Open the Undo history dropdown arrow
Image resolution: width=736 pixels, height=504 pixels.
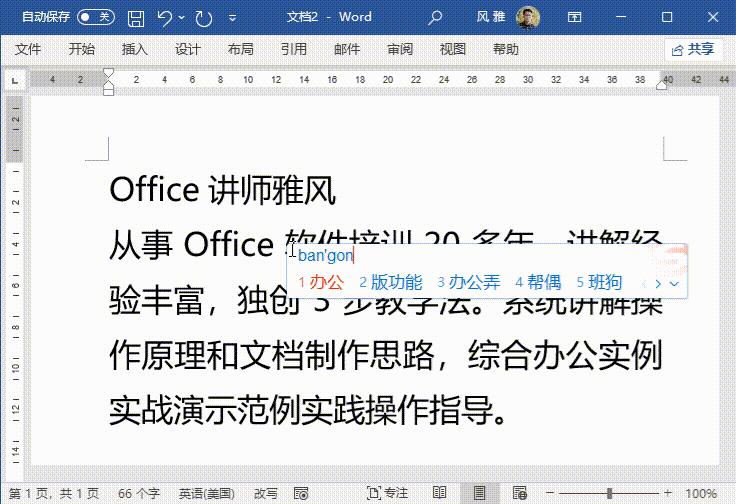(182, 18)
